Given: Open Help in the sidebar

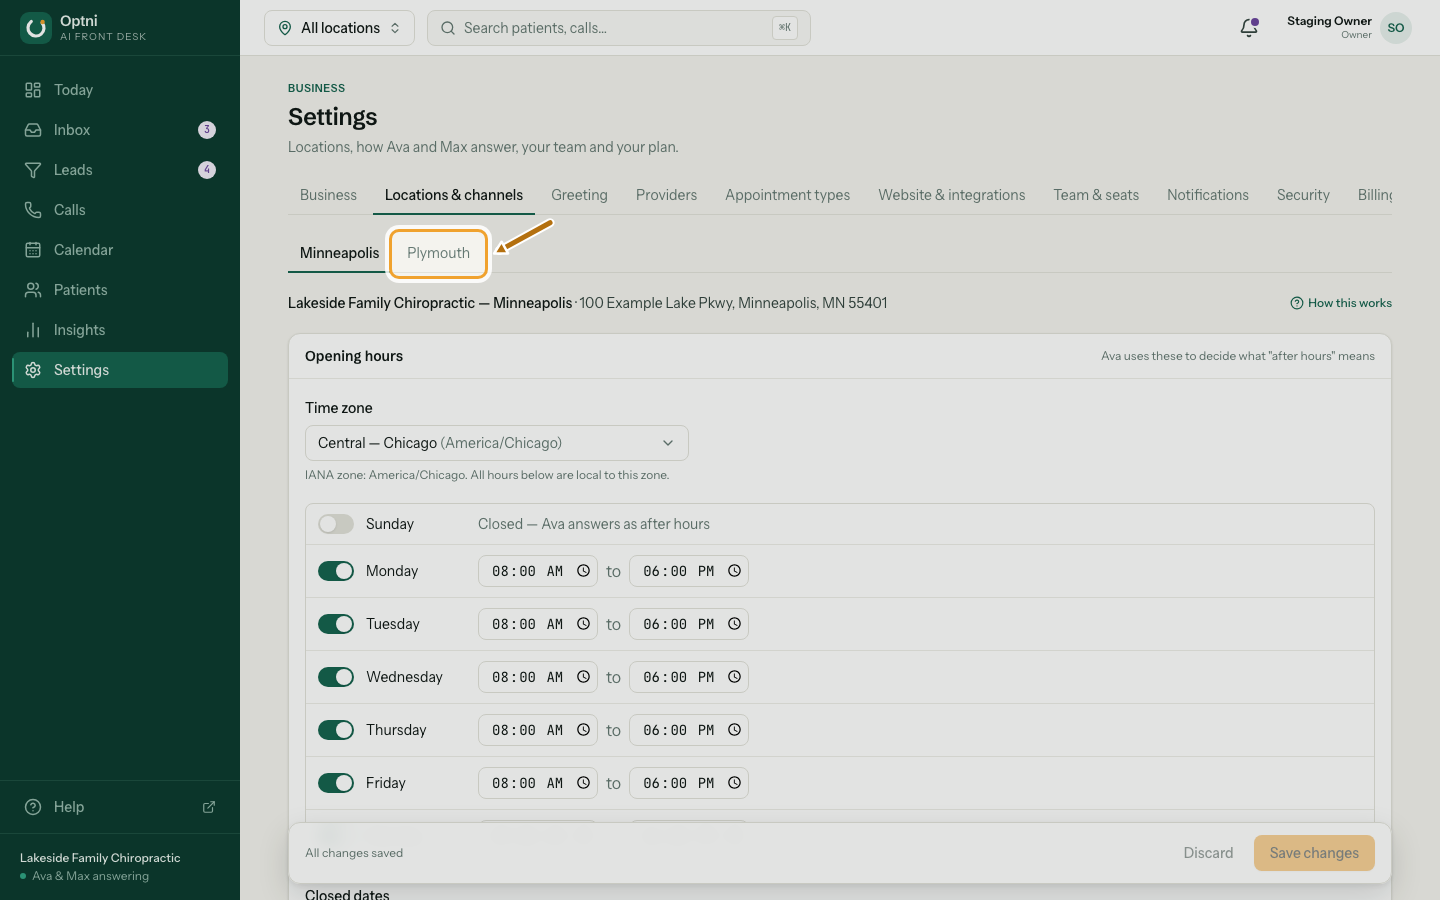Looking at the screenshot, I should click(120, 807).
